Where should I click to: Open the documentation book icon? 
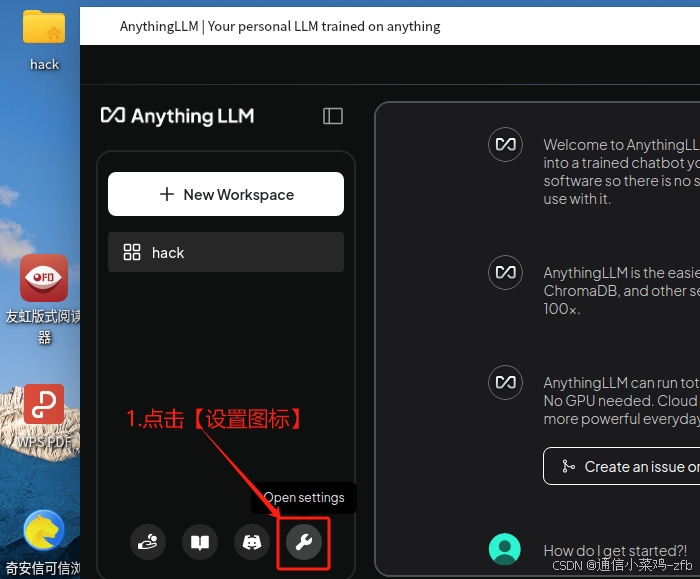pyautogui.click(x=200, y=542)
